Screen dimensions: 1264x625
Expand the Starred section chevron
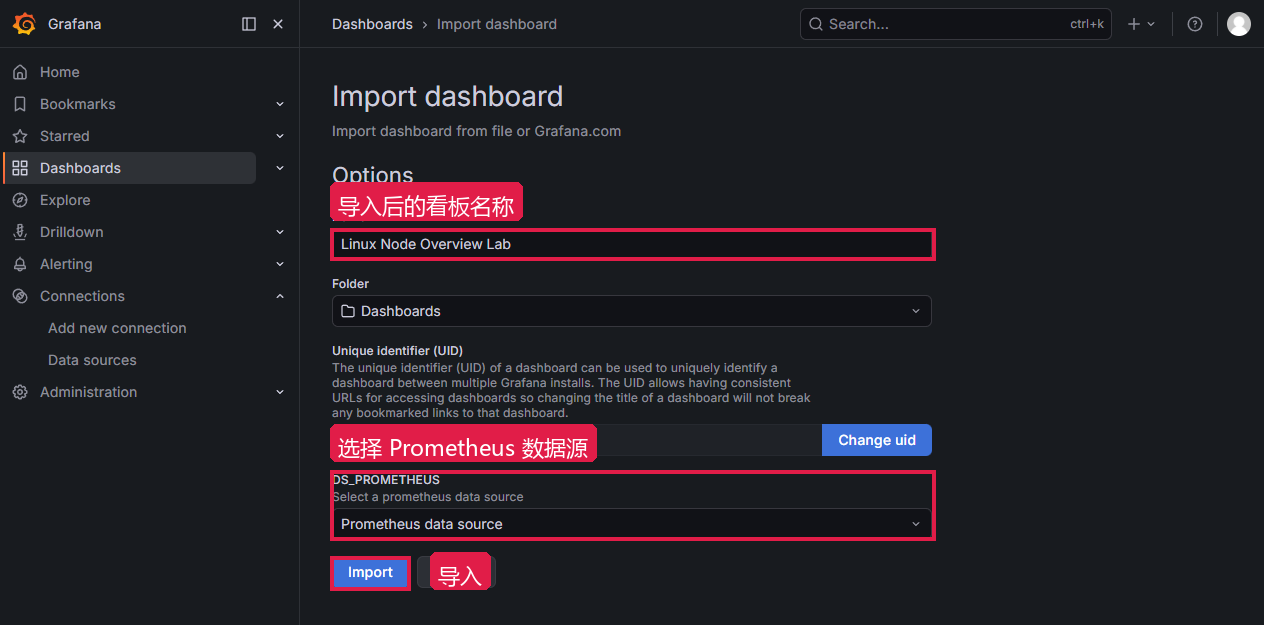tap(280, 136)
